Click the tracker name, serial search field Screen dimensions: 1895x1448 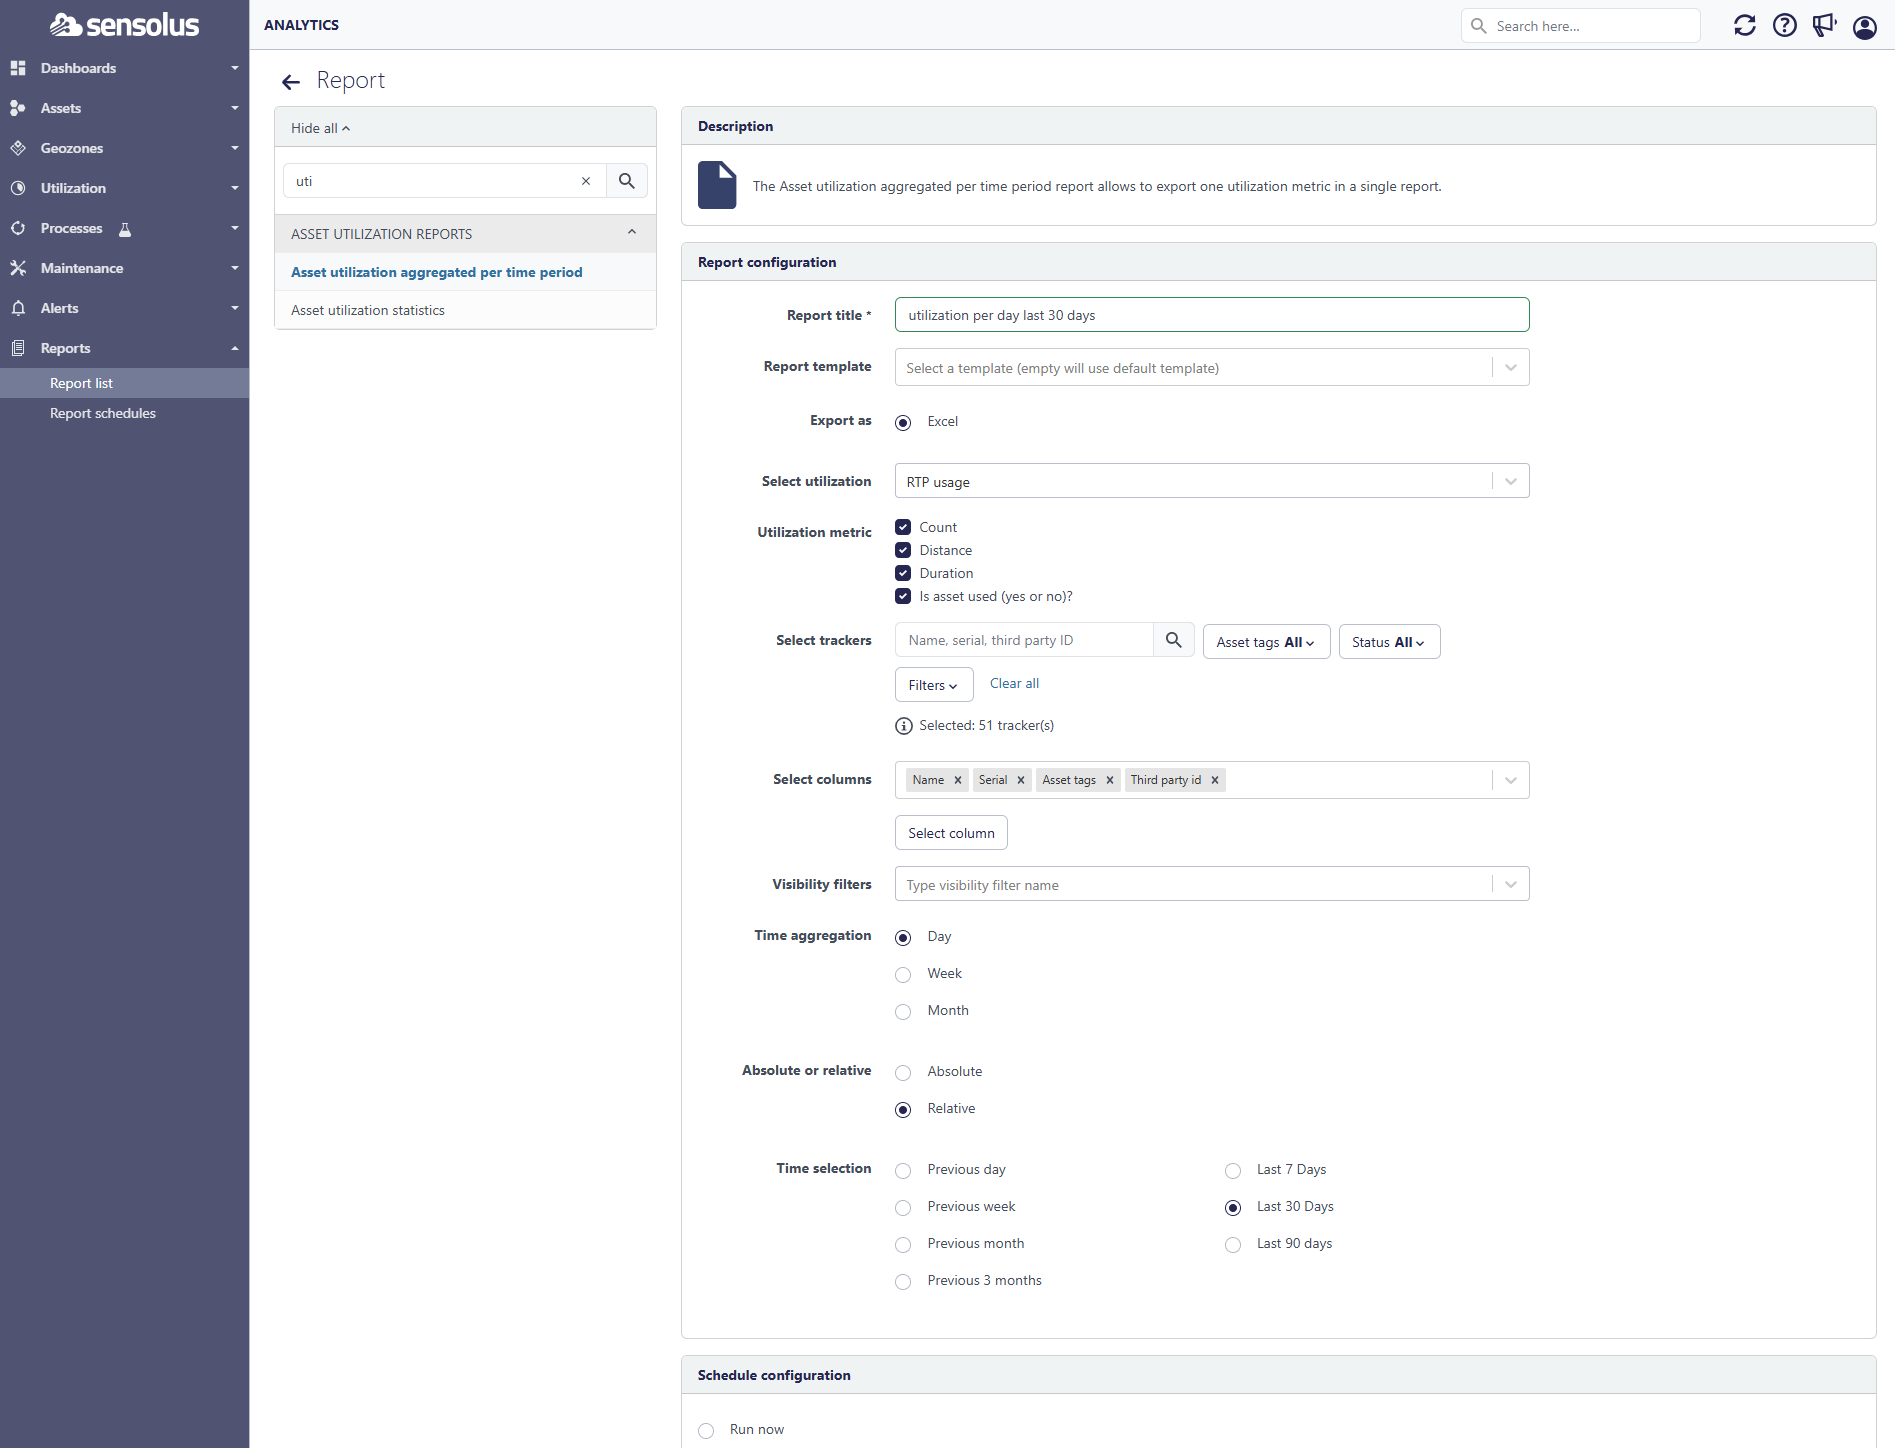pyautogui.click(x=1024, y=640)
